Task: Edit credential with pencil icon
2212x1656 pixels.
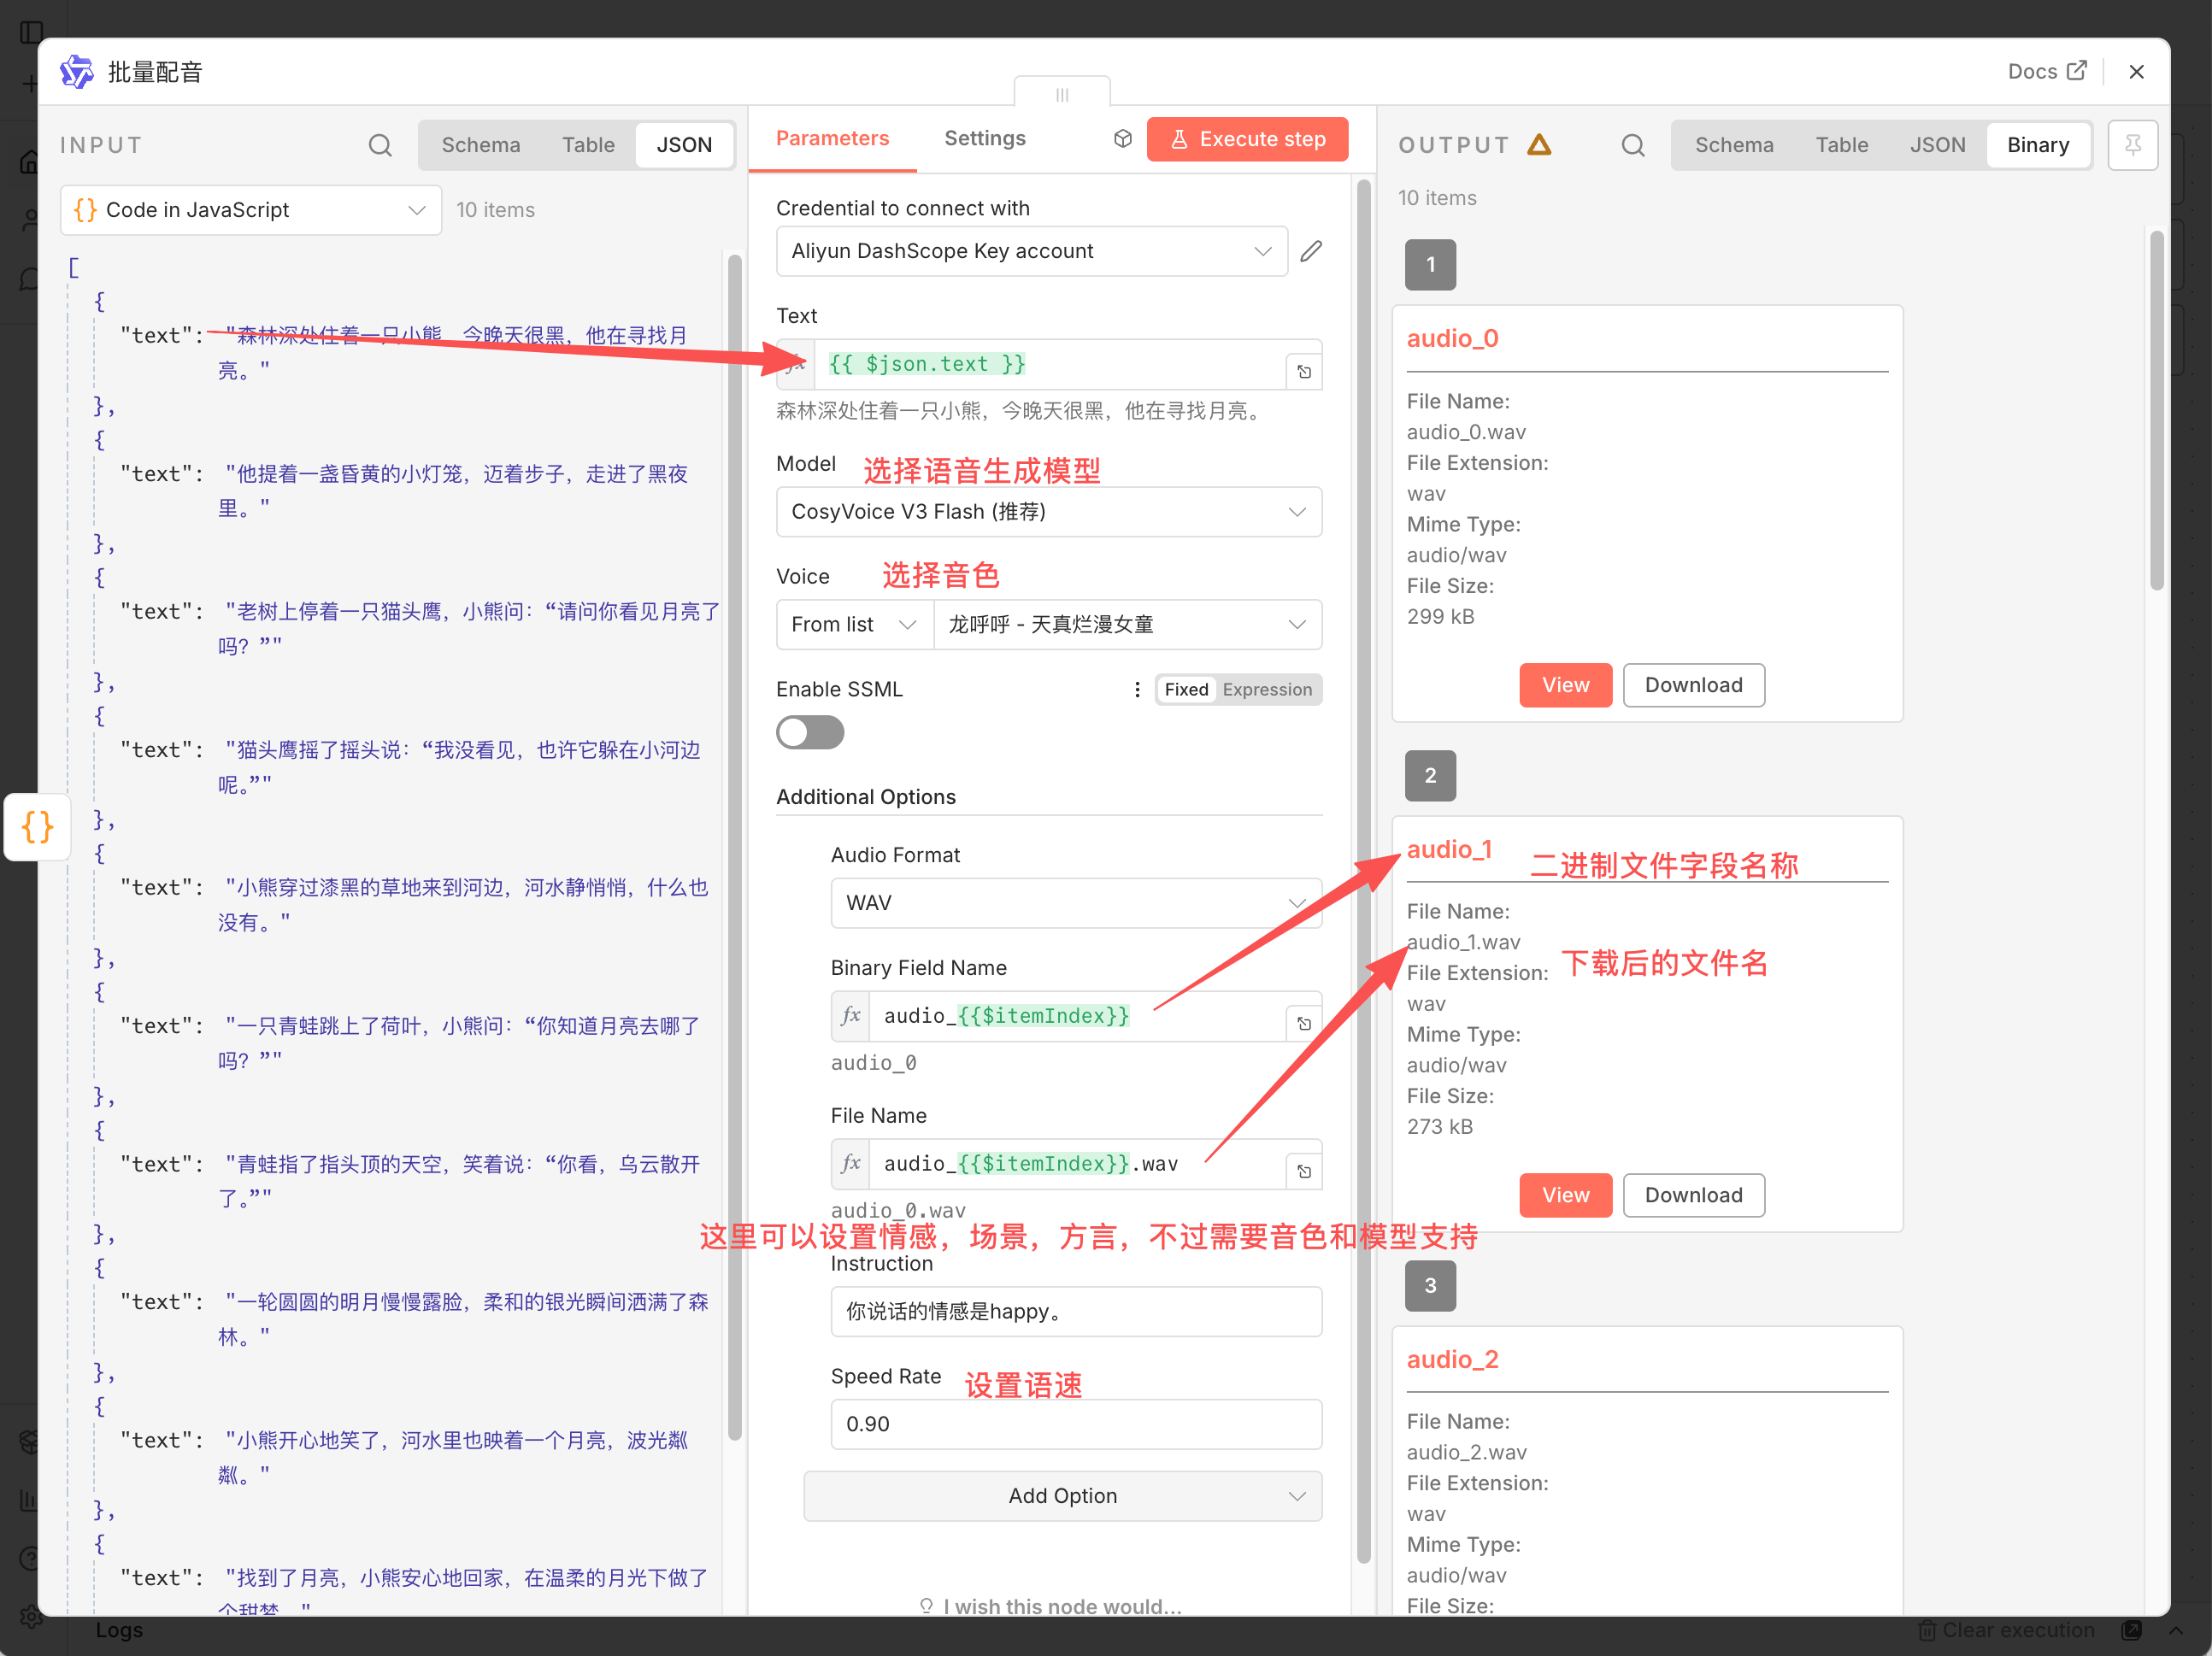Action: [x=1311, y=251]
